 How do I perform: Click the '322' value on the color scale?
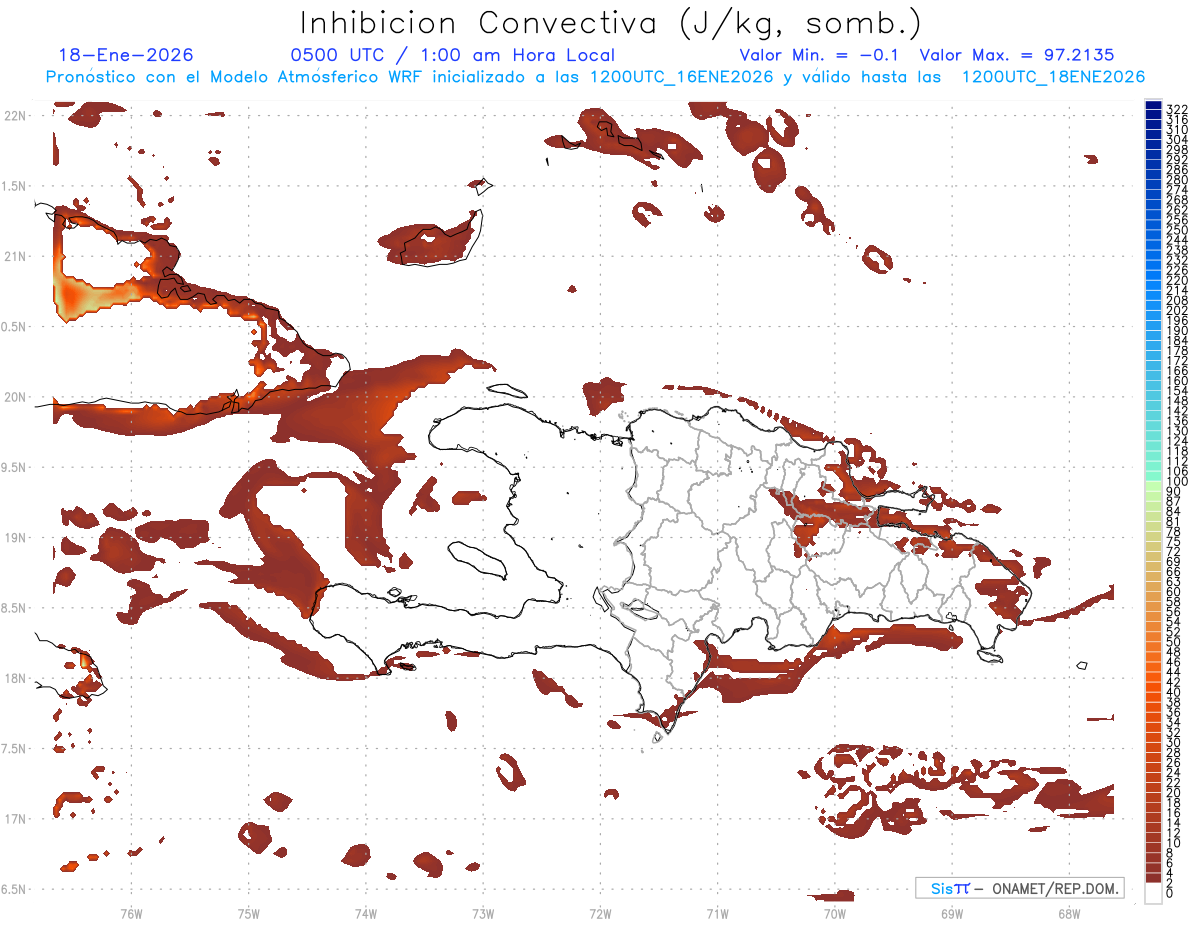(x=1176, y=108)
